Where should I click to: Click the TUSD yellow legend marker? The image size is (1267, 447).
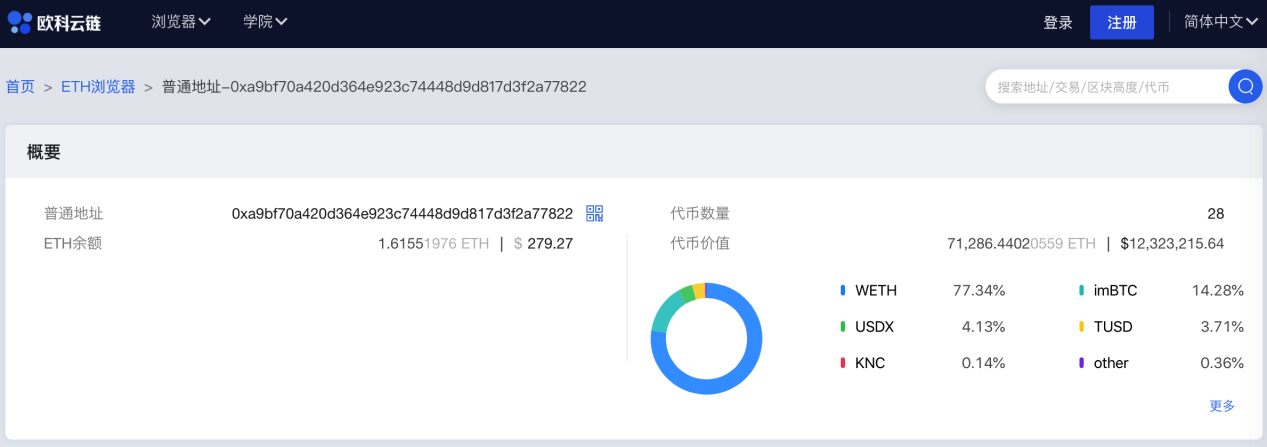point(1082,327)
